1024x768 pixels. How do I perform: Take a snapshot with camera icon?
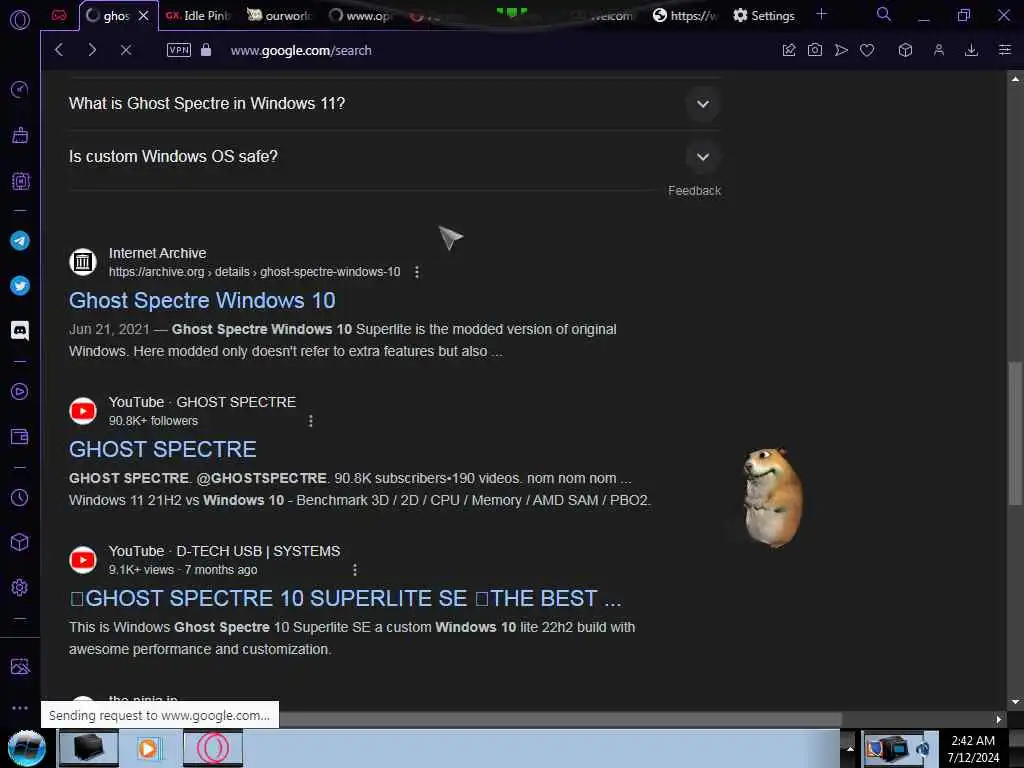(x=815, y=50)
